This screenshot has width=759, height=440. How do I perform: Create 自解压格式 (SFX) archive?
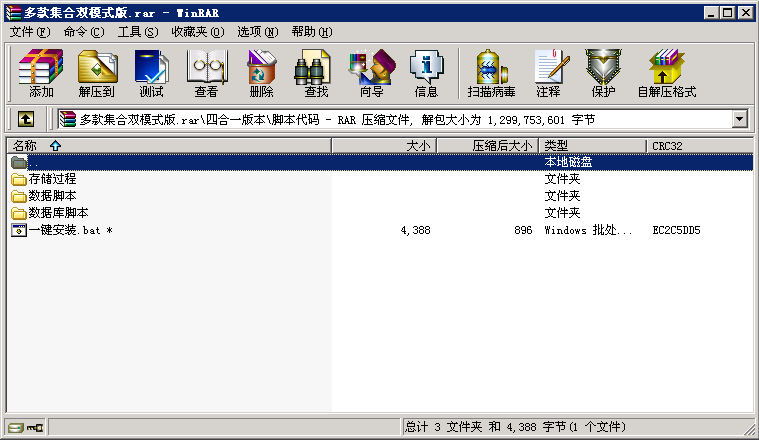click(x=666, y=73)
